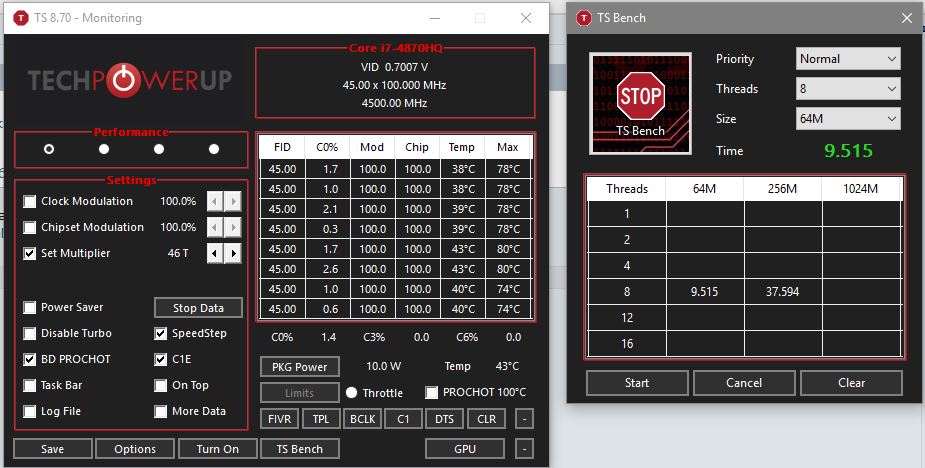Click the Stop Data button
The width and height of the screenshot is (925, 468).
coord(198,307)
